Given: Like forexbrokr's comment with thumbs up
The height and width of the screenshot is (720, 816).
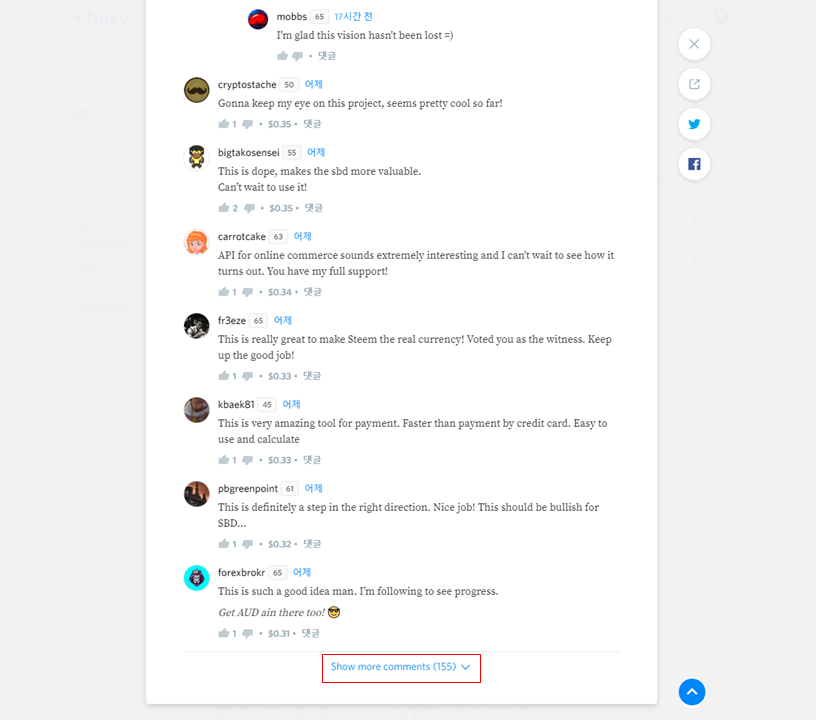Looking at the screenshot, I should point(224,633).
